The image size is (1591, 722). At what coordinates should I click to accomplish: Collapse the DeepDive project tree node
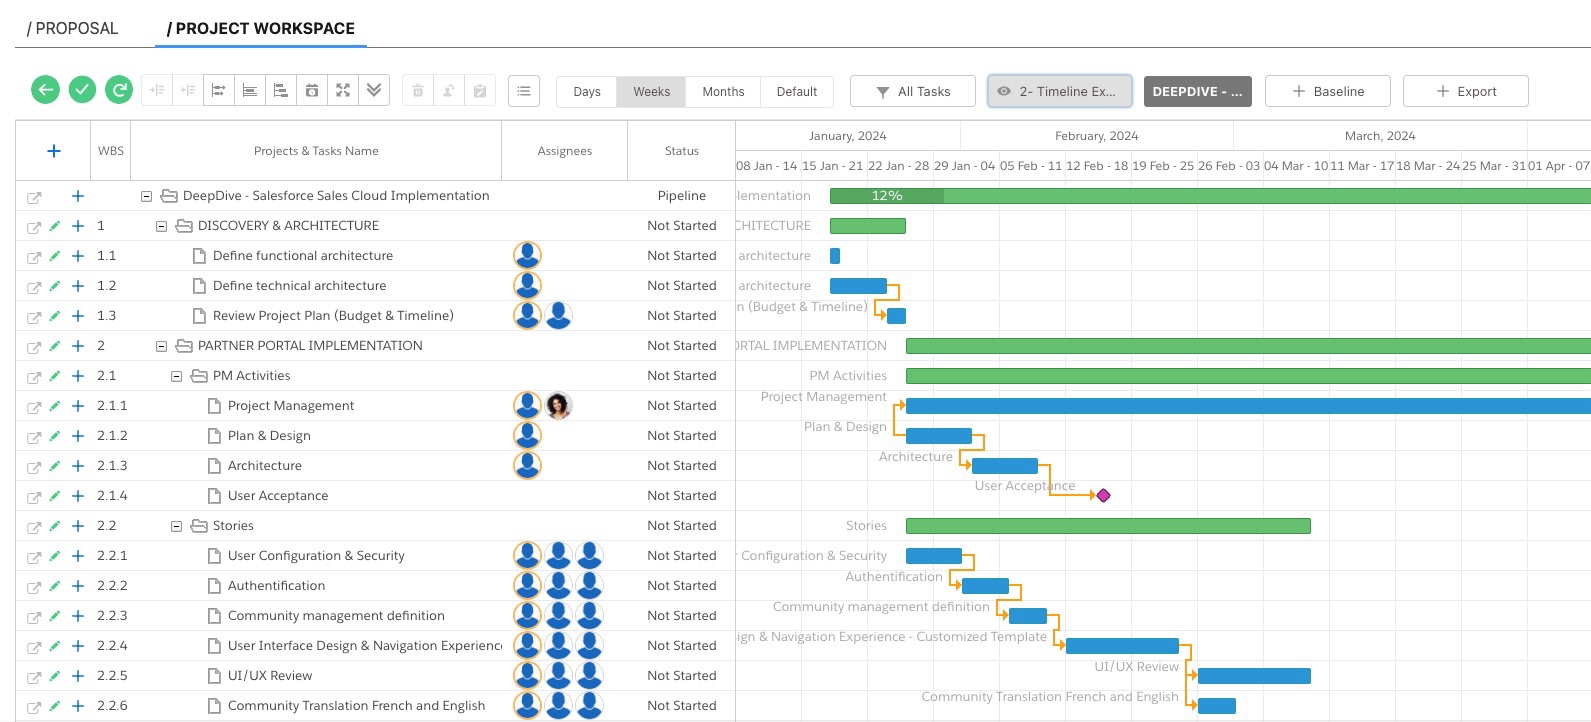click(146, 196)
